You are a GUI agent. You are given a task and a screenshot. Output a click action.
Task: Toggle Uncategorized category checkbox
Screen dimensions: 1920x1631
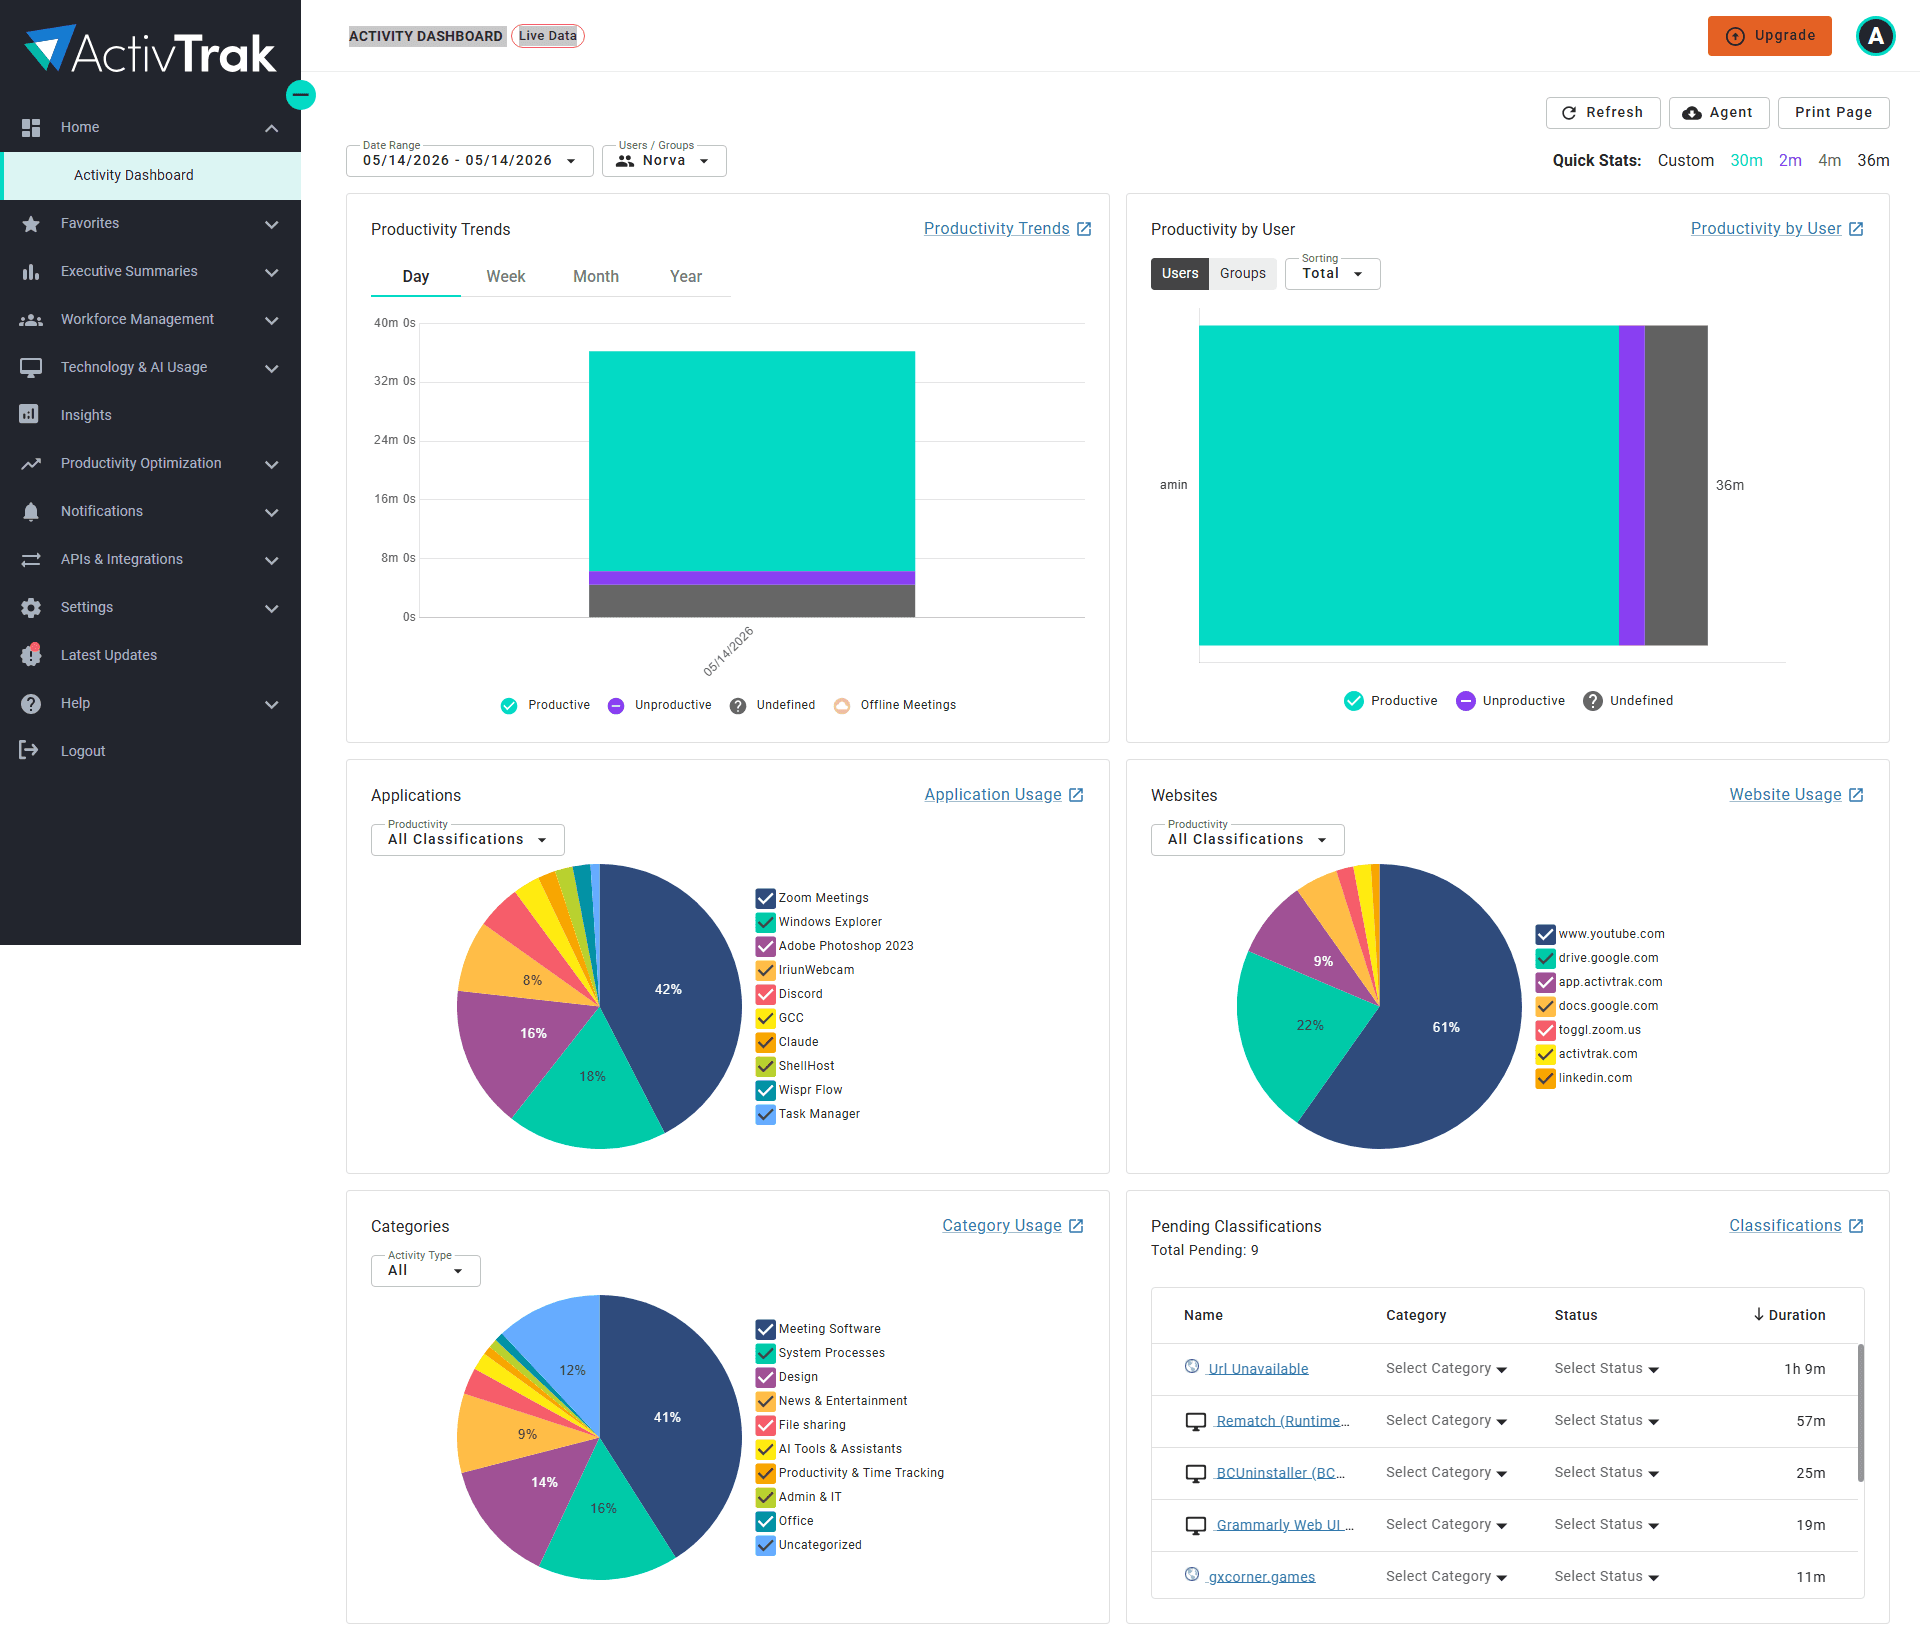[766, 1545]
